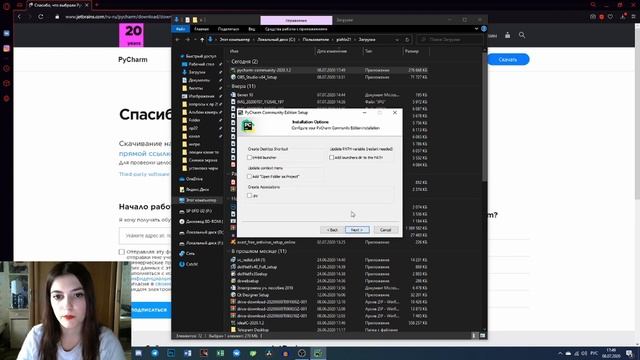Switch Explorer to large icons view
Image resolution: width=640 pixels, height=360 pixels.
pyautogui.click(x=482, y=336)
